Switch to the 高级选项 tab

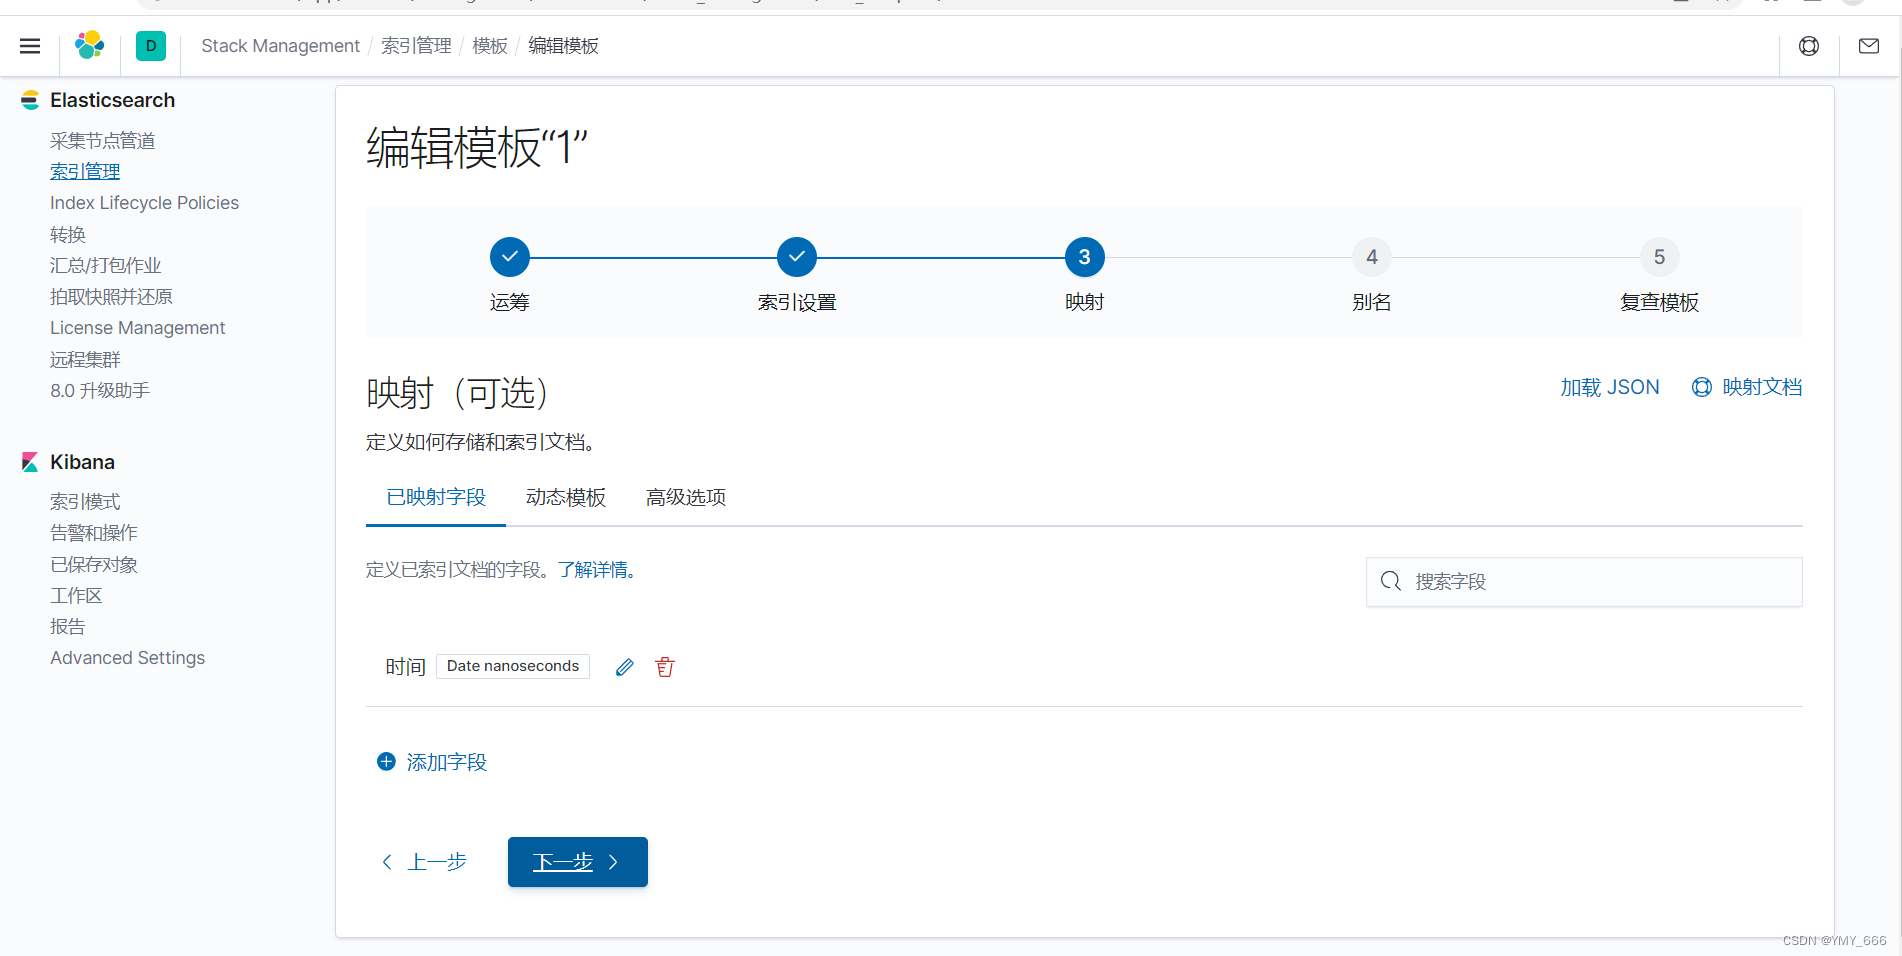[x=686, y=497]
